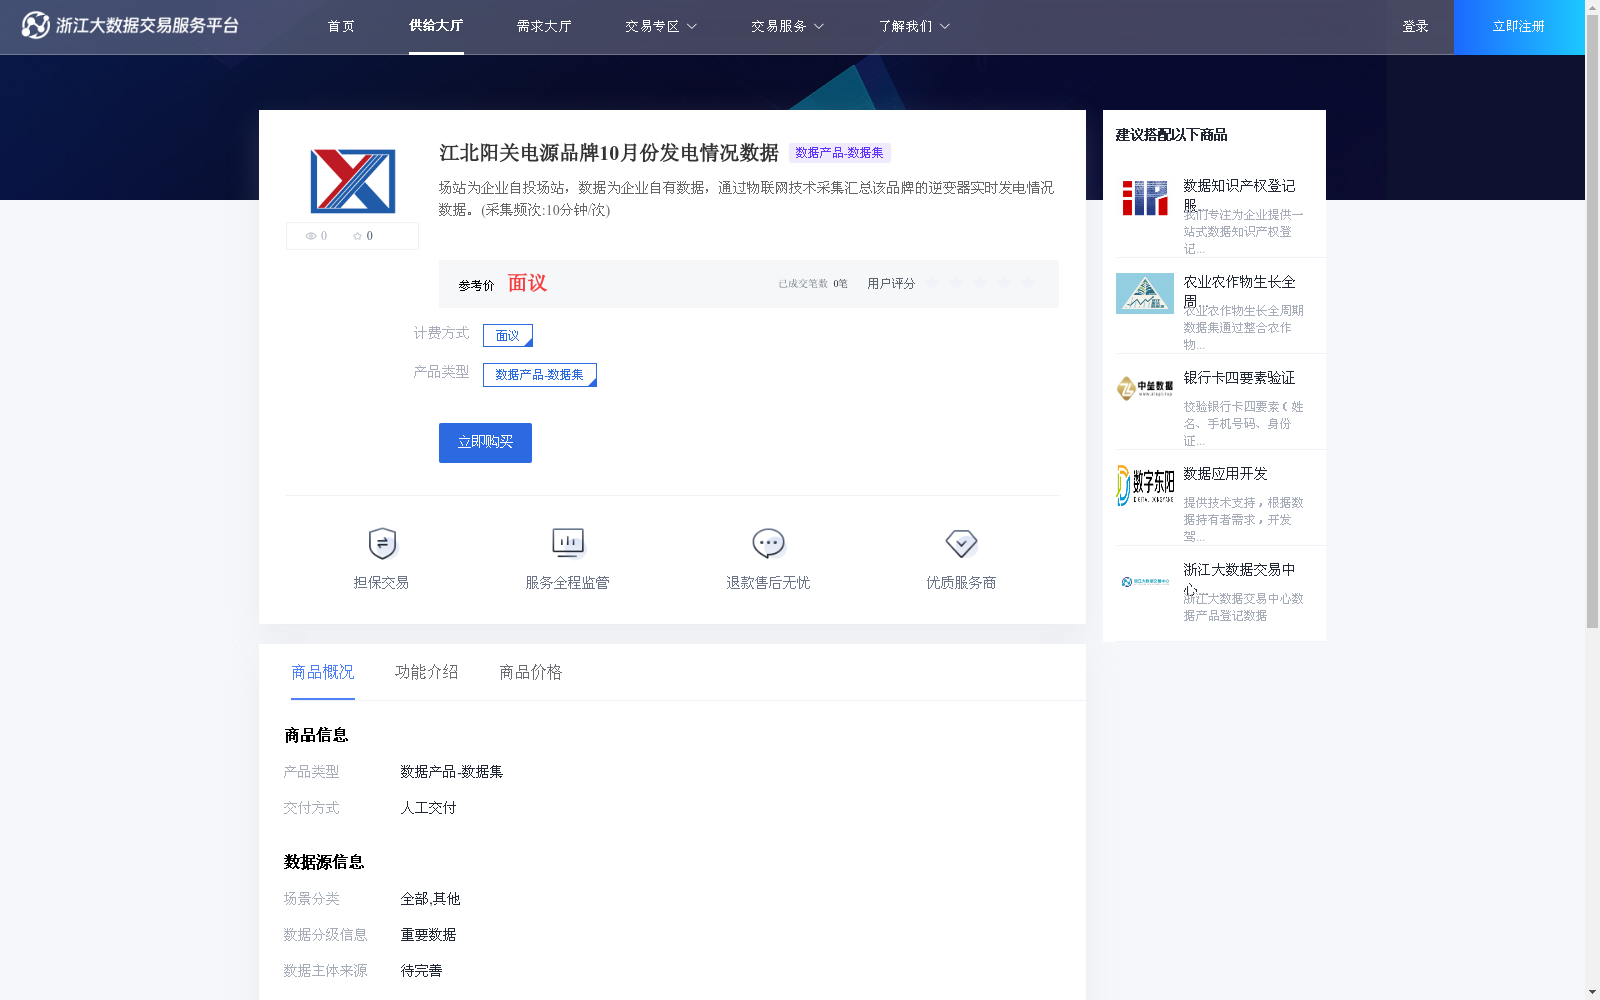The height and width of the screenshot is (1000, 1600).
Task: Click the 已成交笔数 0笔 text
Action: [813, 284]
